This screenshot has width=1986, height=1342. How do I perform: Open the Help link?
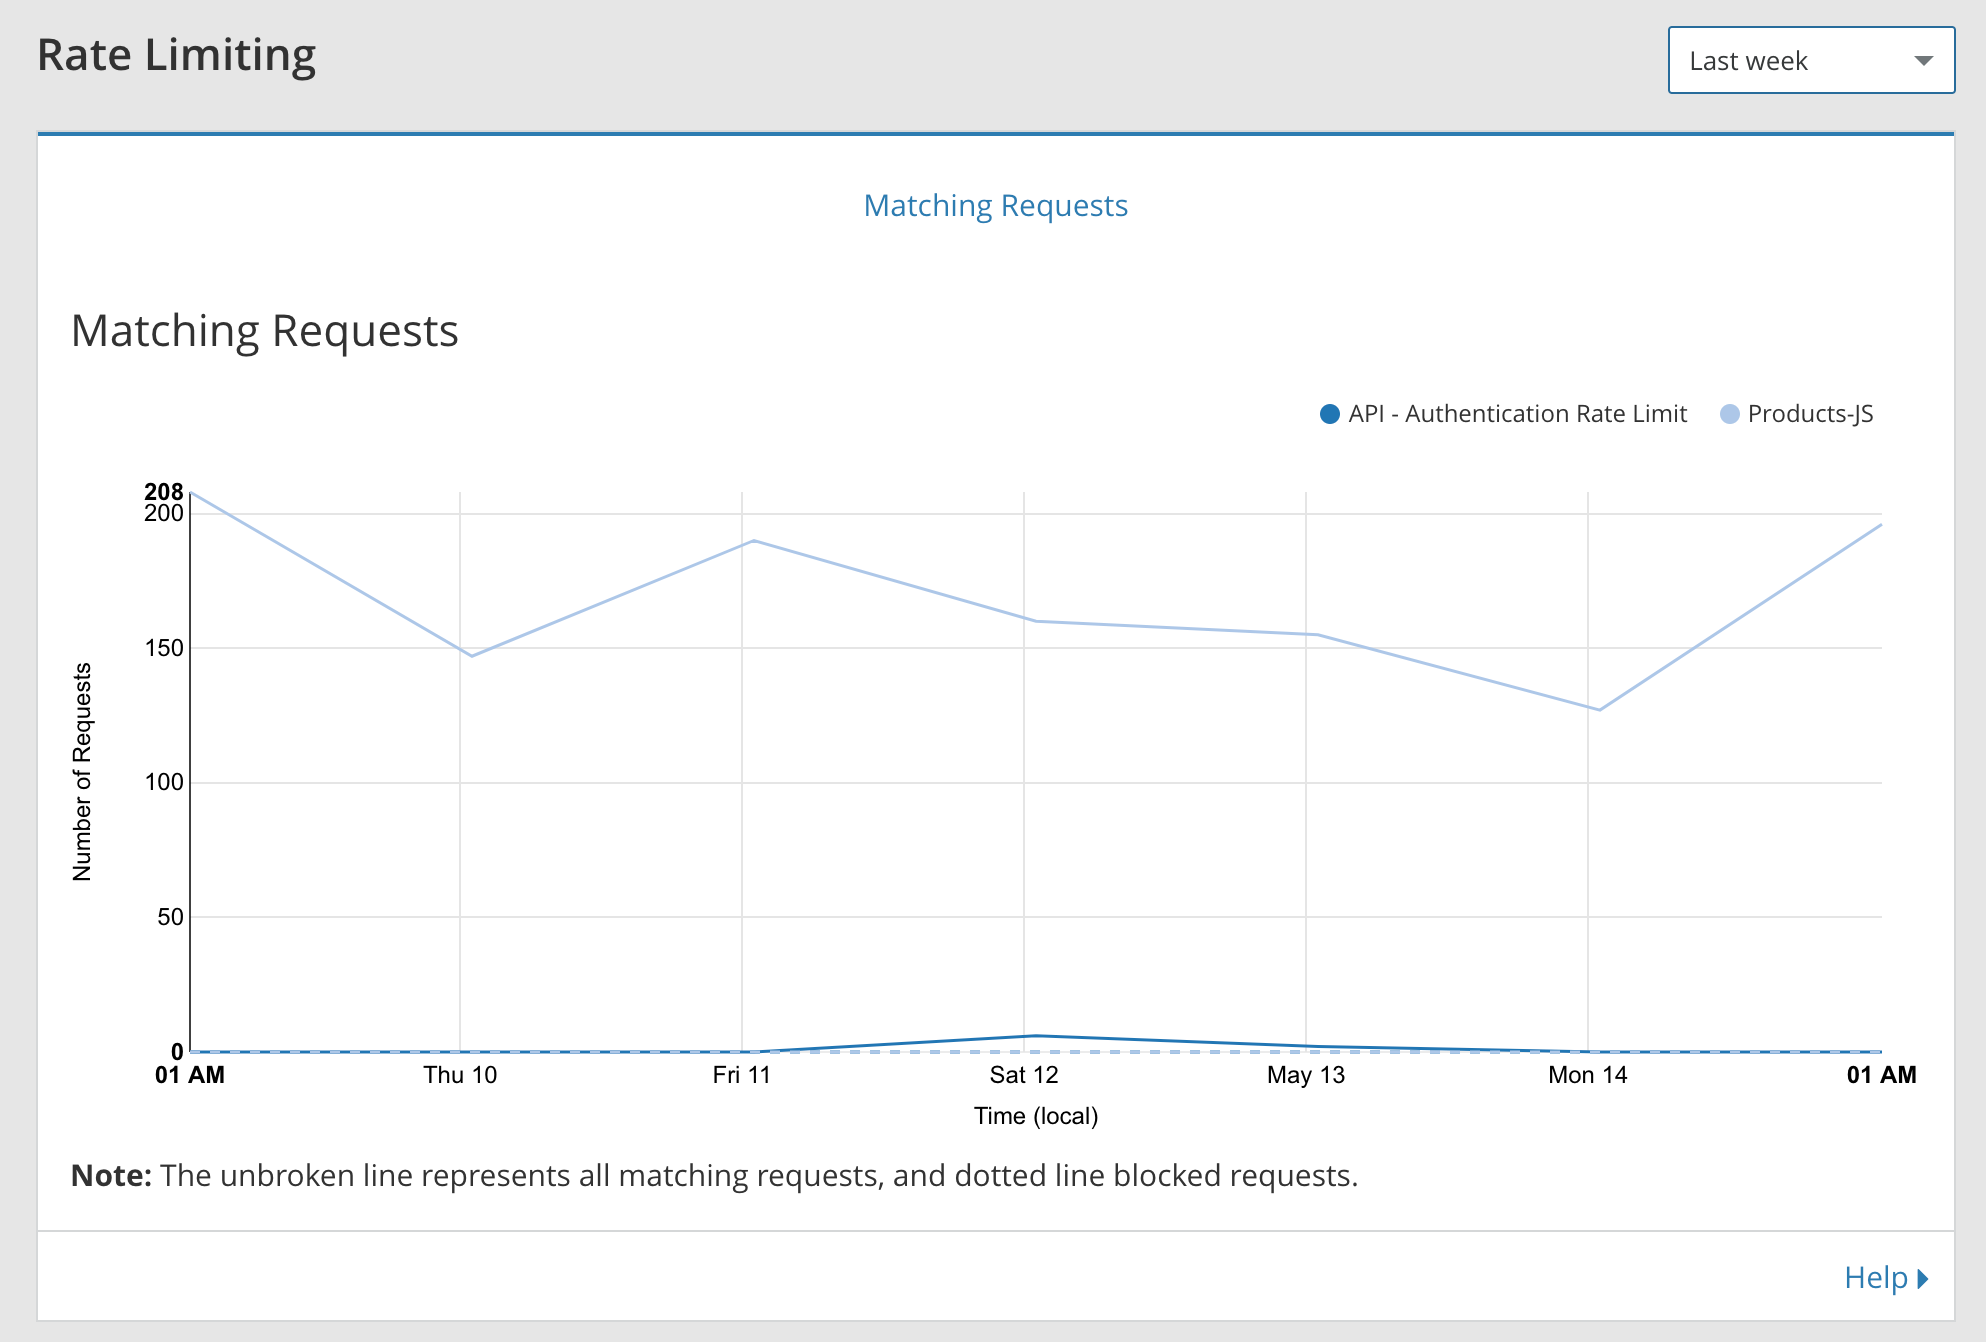(1886, 1277)
